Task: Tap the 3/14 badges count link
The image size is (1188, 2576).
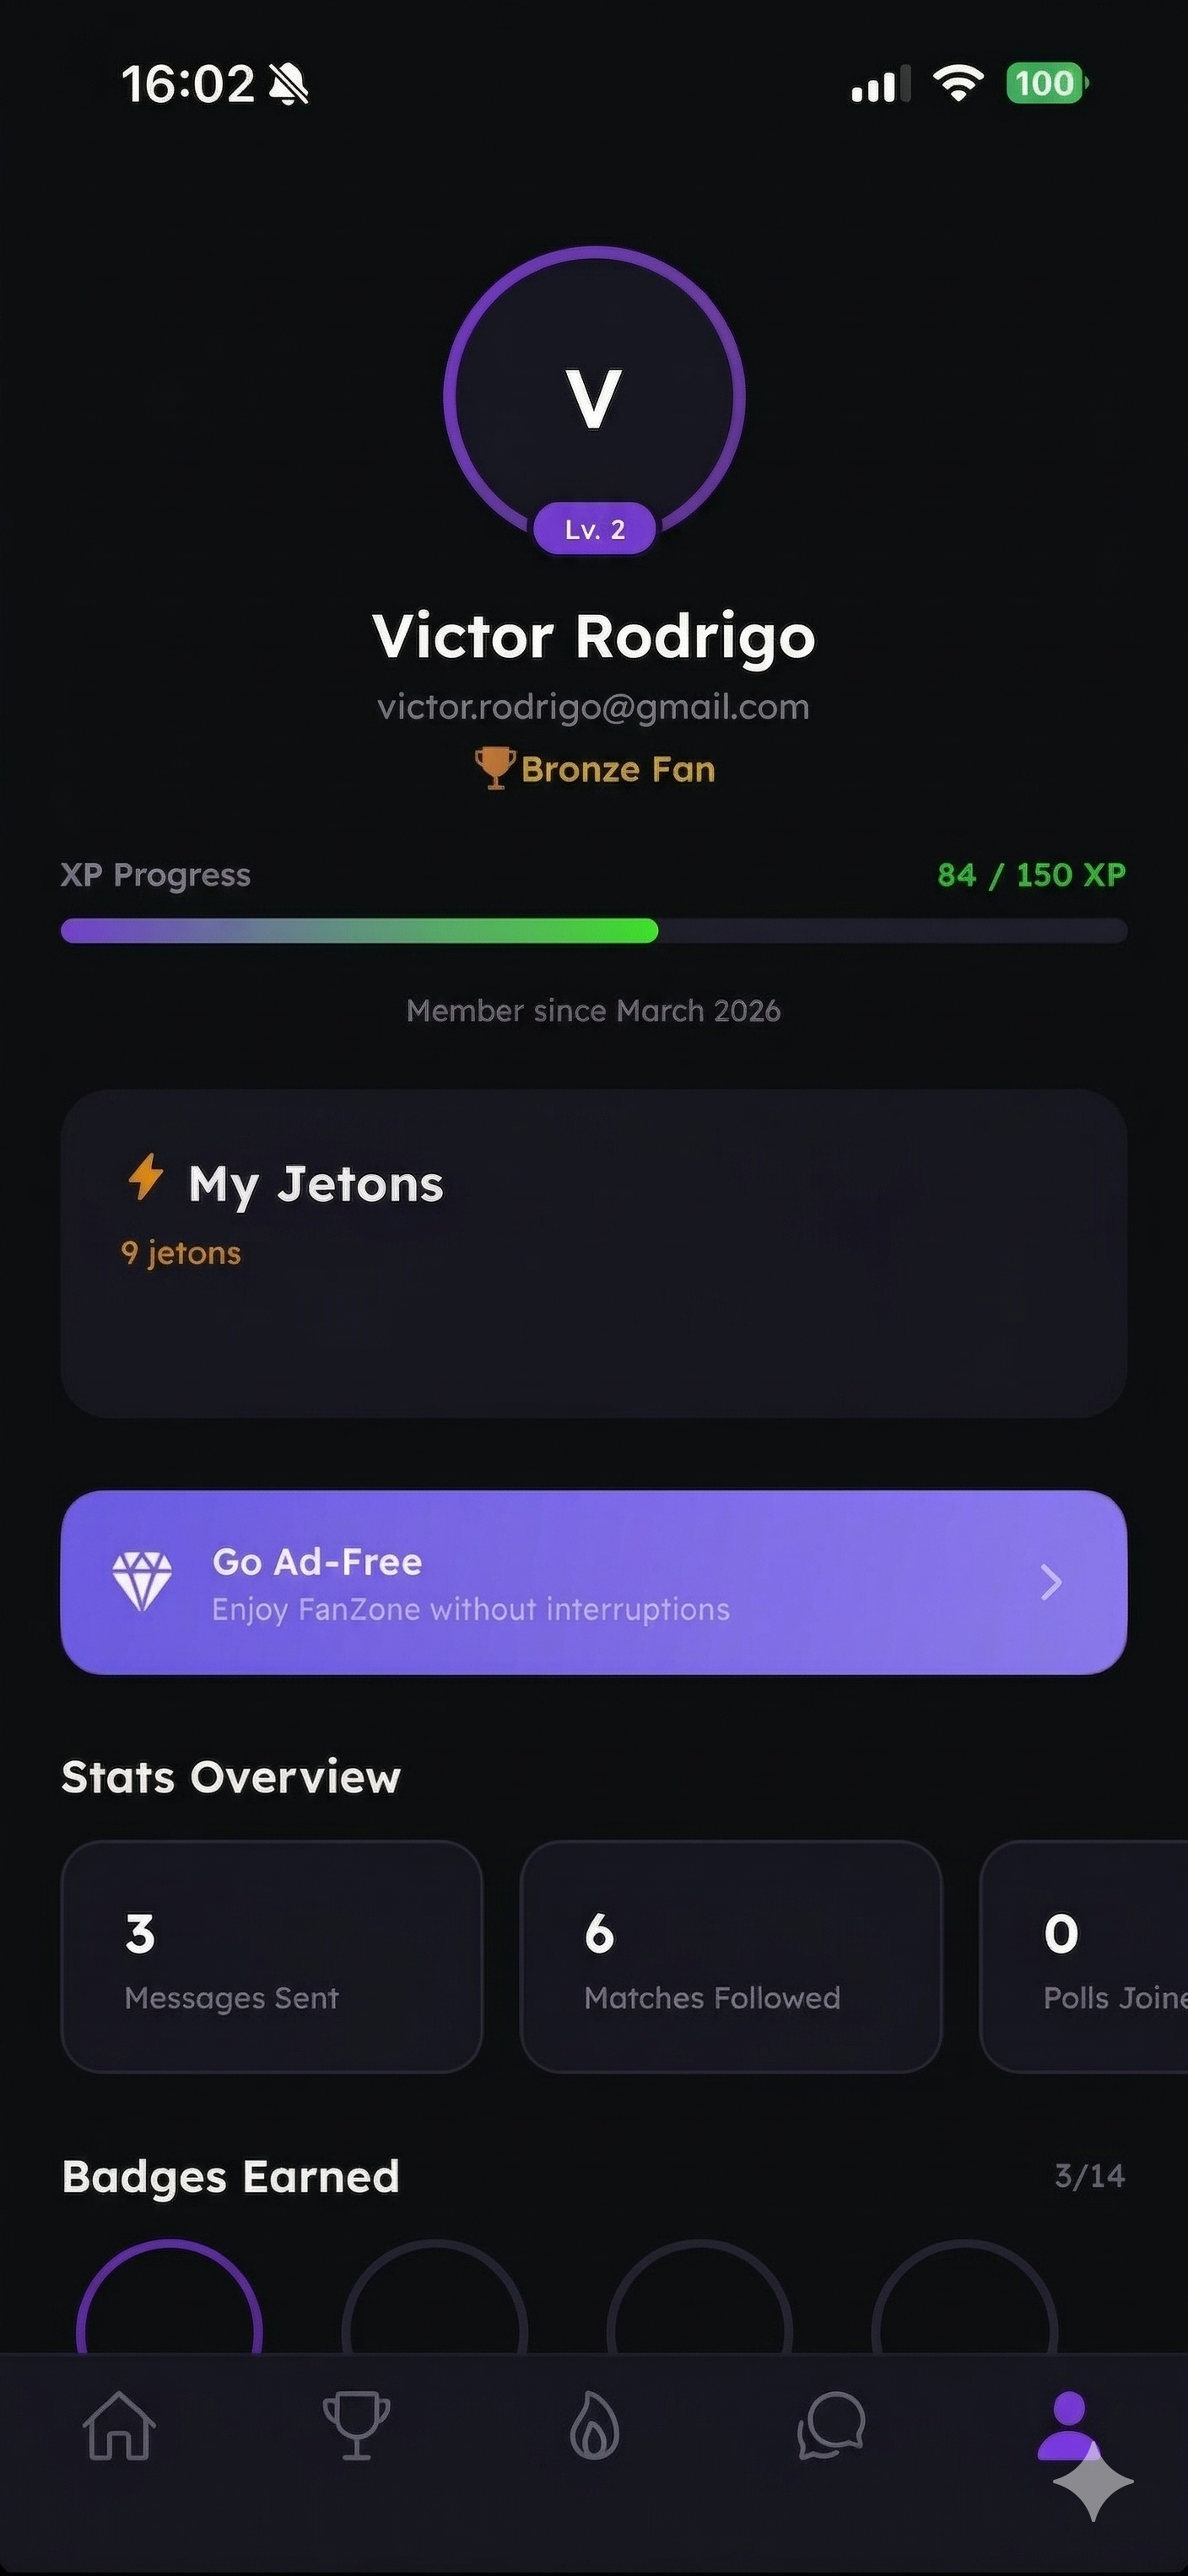Action: 1089,2176
